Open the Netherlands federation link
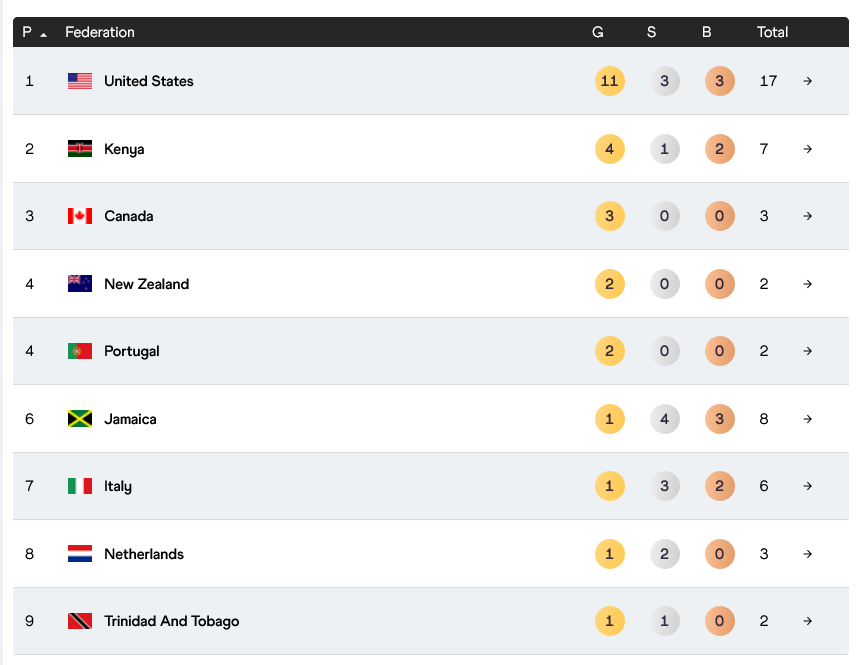The width and height of the screenshot is (856, 665). [144, 554]
